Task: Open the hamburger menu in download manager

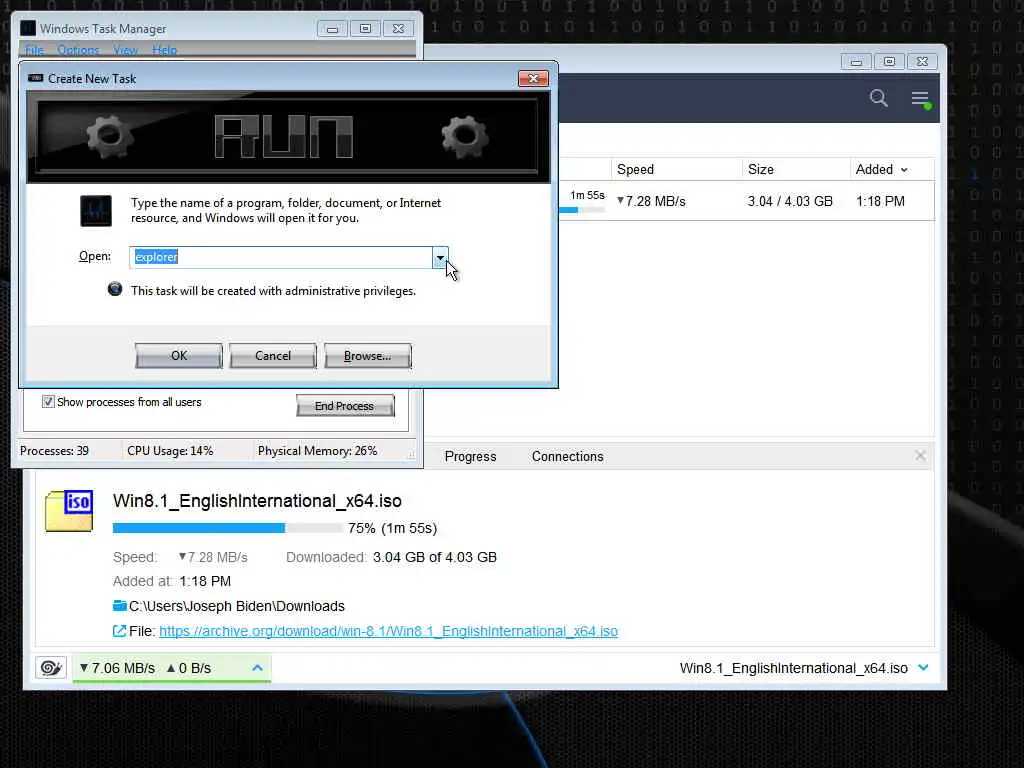Action: 920,99
